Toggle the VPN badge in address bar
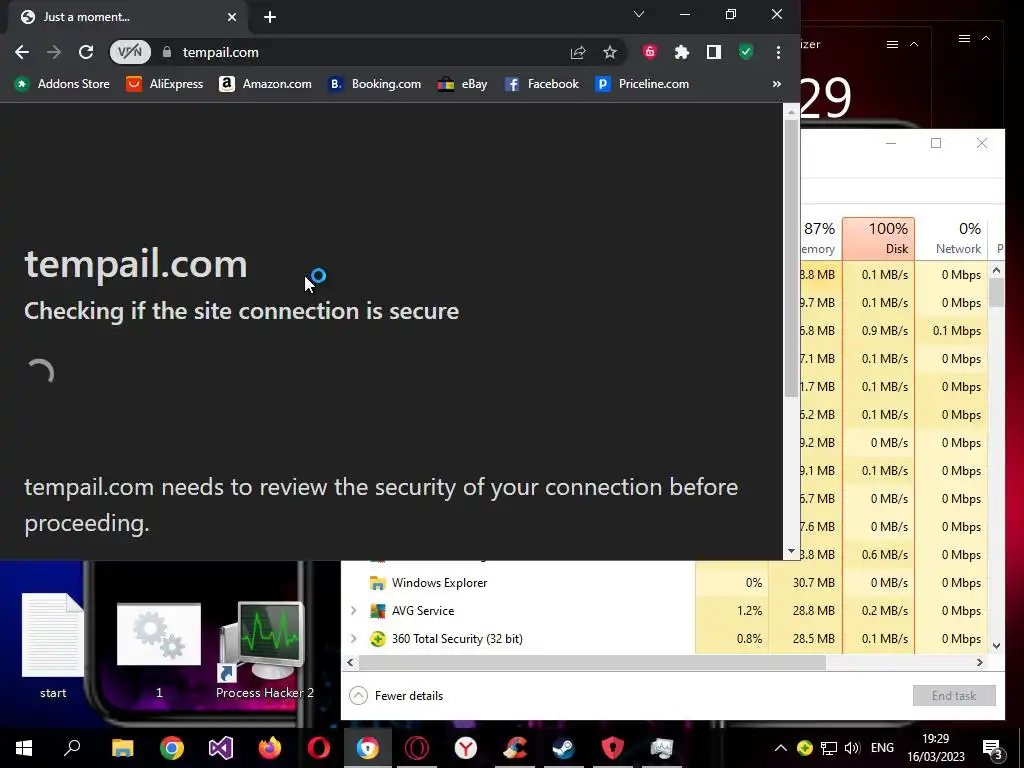The width and height of the screenshot is (1024, 768). pos(130,52)
